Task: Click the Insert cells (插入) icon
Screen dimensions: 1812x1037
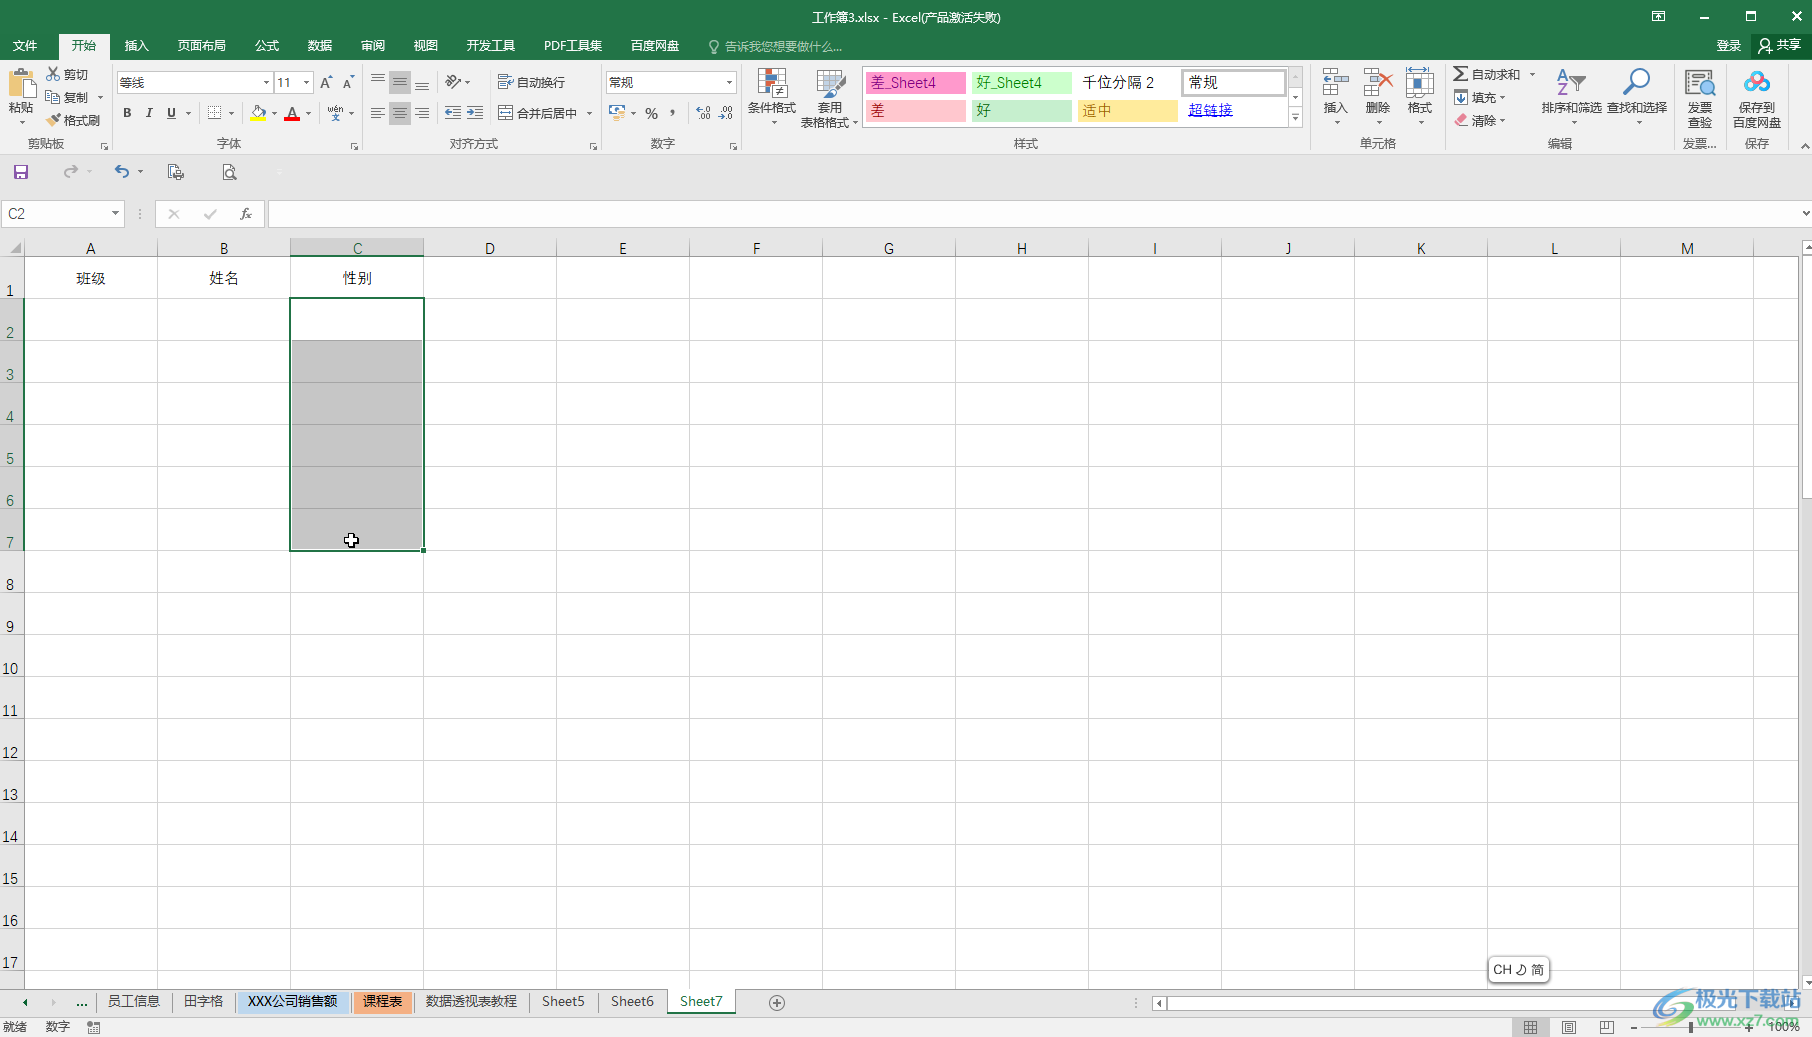Action: (x=1336, y=83)
